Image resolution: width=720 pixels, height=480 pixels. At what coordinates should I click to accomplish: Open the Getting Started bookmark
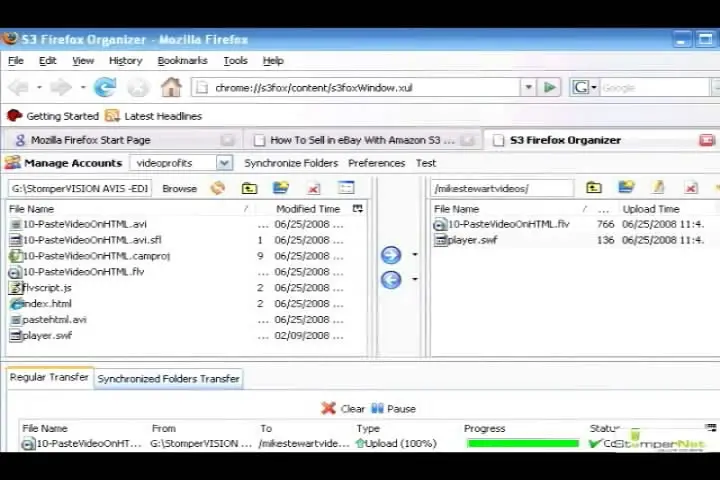pyautogui.click(x=53, y=116)
